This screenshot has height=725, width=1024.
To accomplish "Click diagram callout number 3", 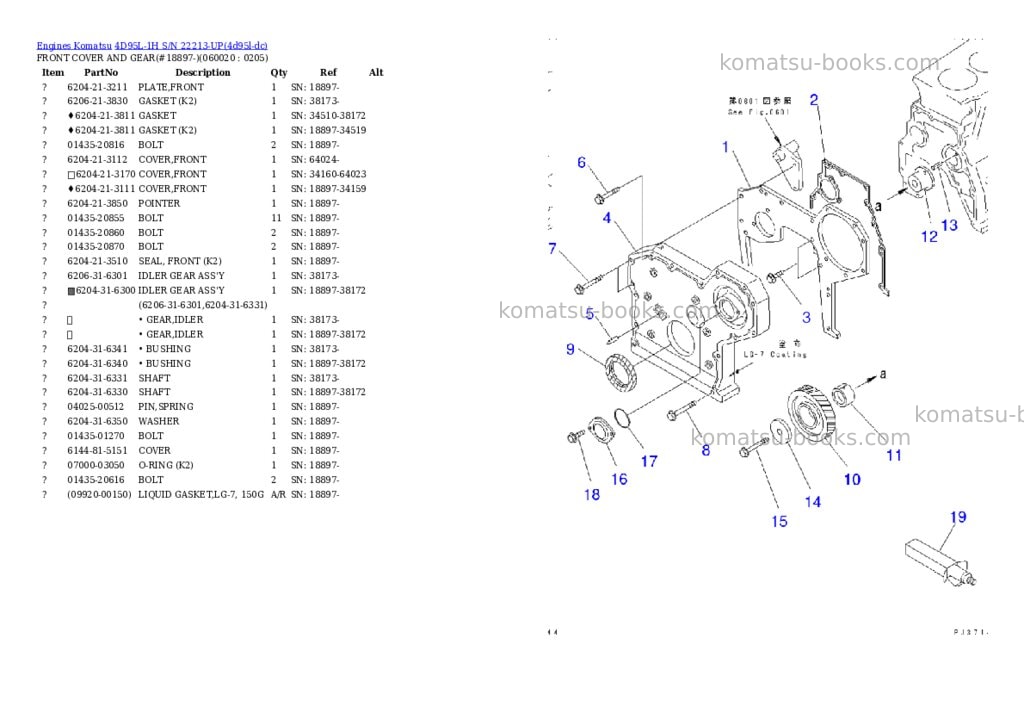I will (x=806, y=317).
